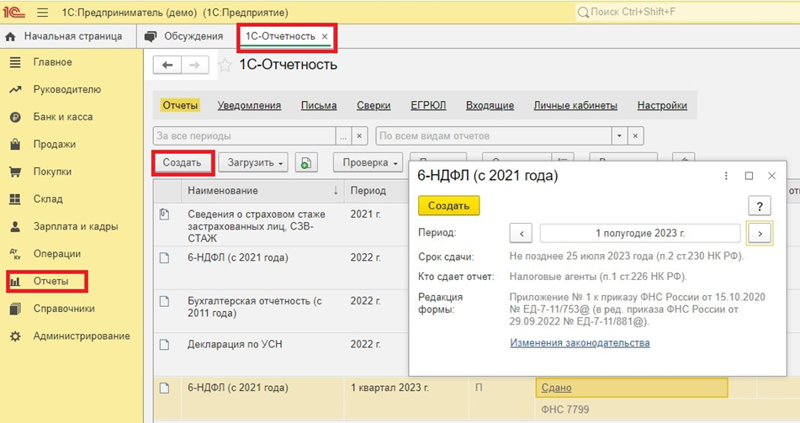Open period selection with ellipsis button
This screenshot has height=423, width=800.
point(343,136)
